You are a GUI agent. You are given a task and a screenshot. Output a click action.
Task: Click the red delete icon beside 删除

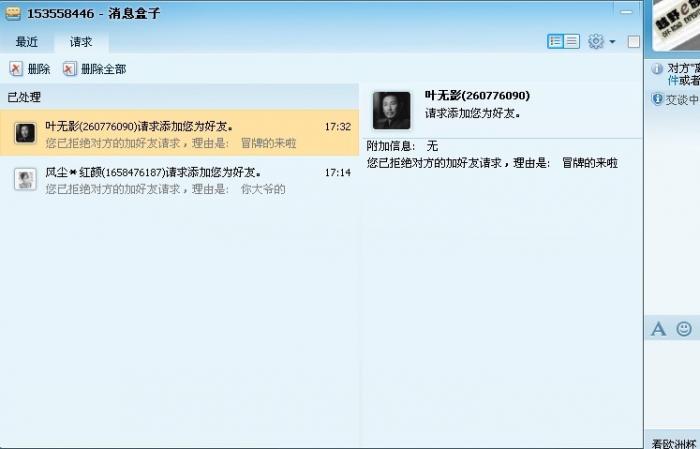(16, 69)
